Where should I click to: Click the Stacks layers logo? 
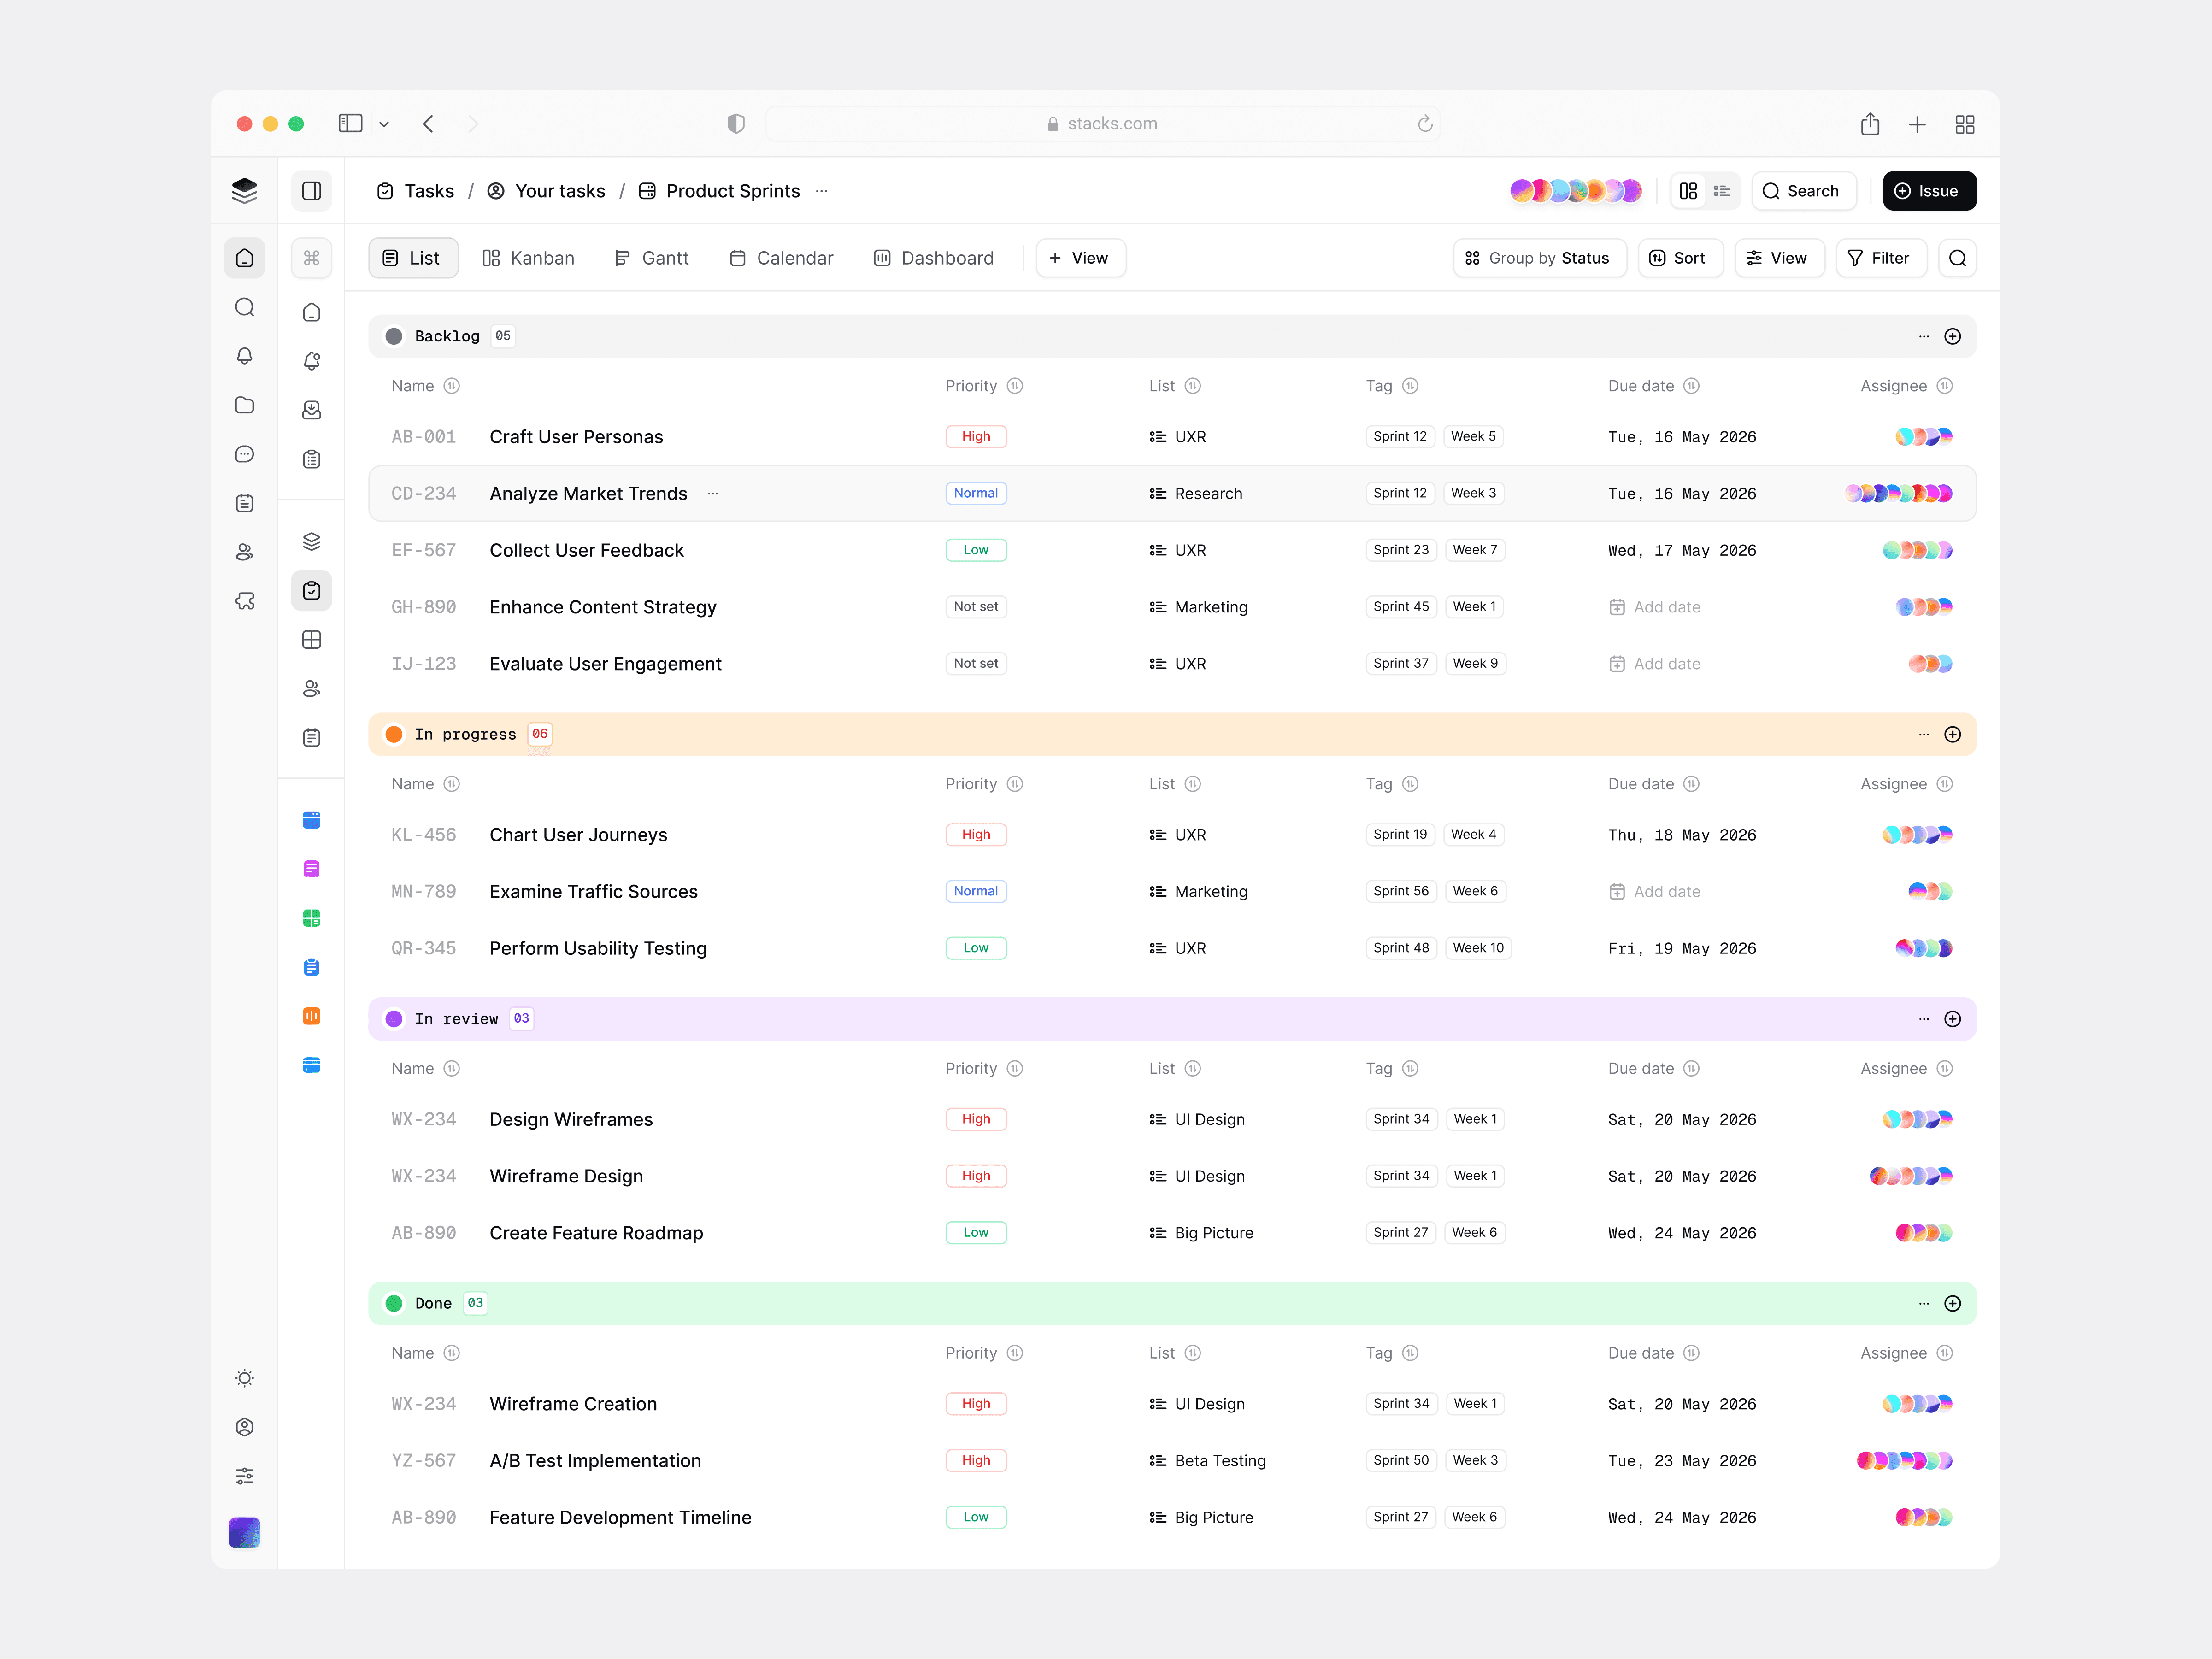244,190
